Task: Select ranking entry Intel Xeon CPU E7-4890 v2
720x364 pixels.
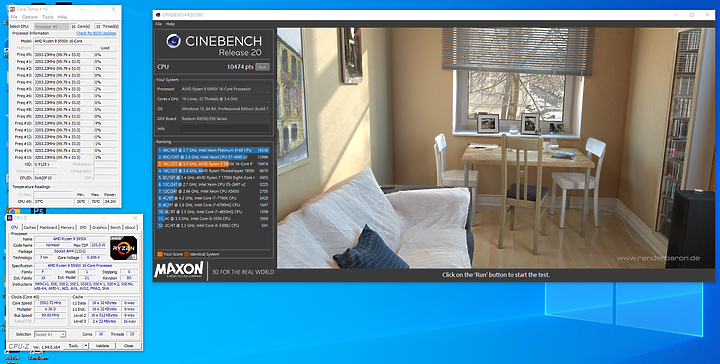Action: [214, 157]
